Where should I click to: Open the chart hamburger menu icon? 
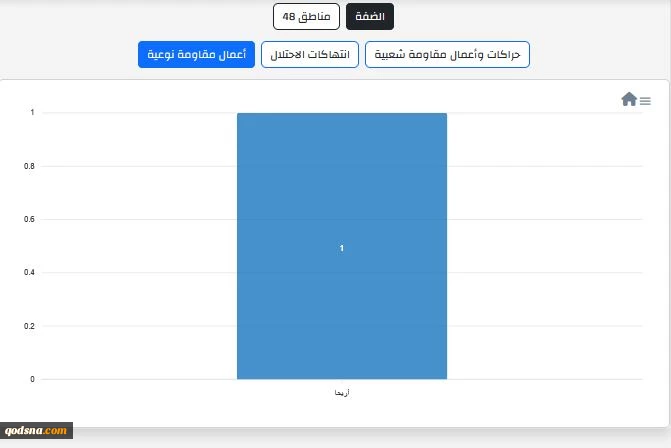(645, 101)
